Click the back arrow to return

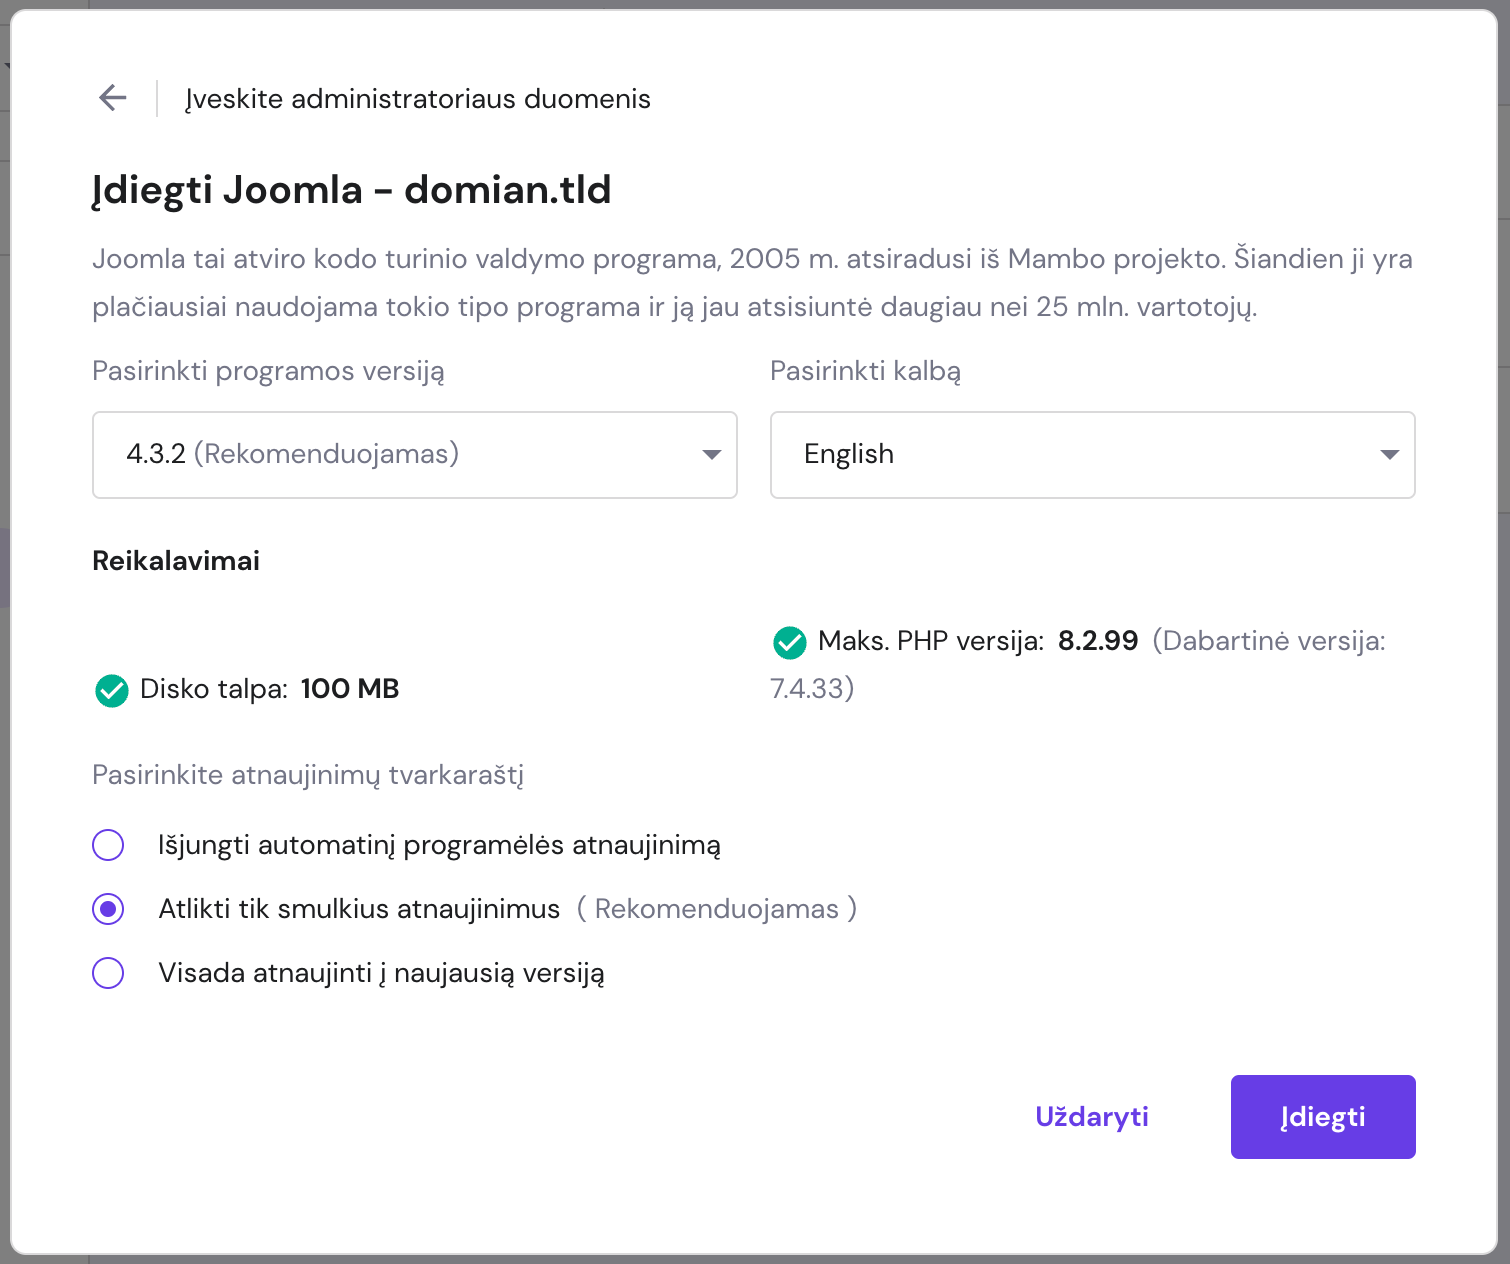click(112, 97)
